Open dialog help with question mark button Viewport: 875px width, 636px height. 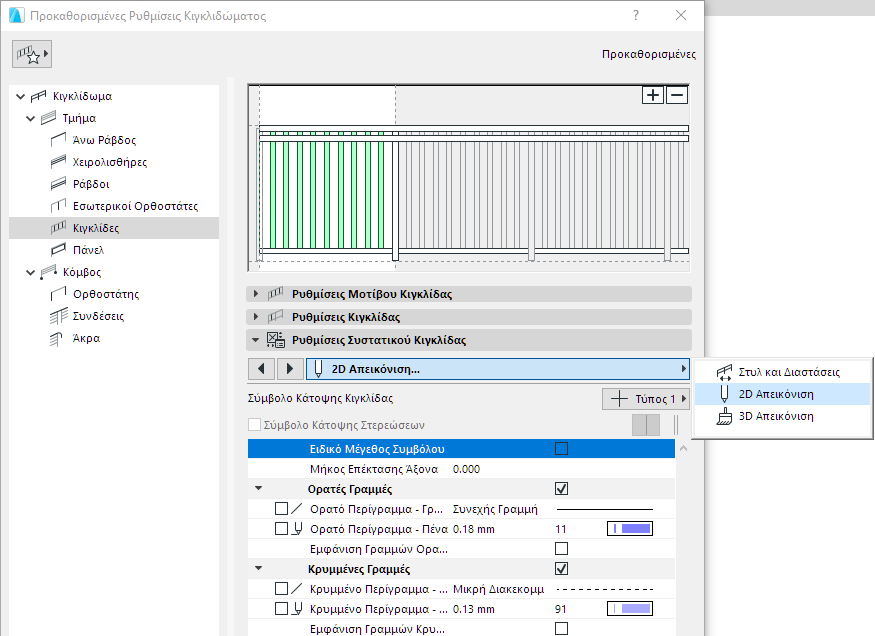[x=637, y=15]
